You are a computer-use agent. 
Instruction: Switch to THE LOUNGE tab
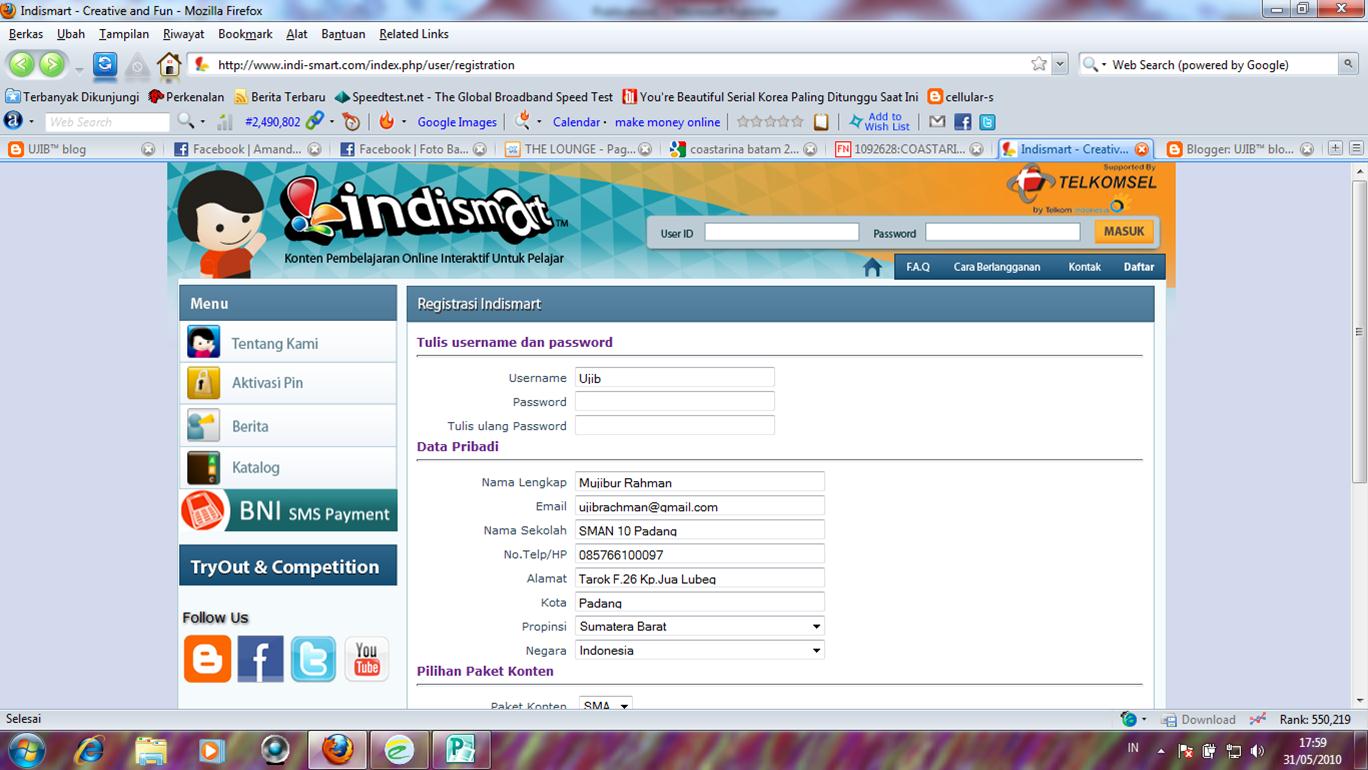pyautogui.click(x=579, y=149)
